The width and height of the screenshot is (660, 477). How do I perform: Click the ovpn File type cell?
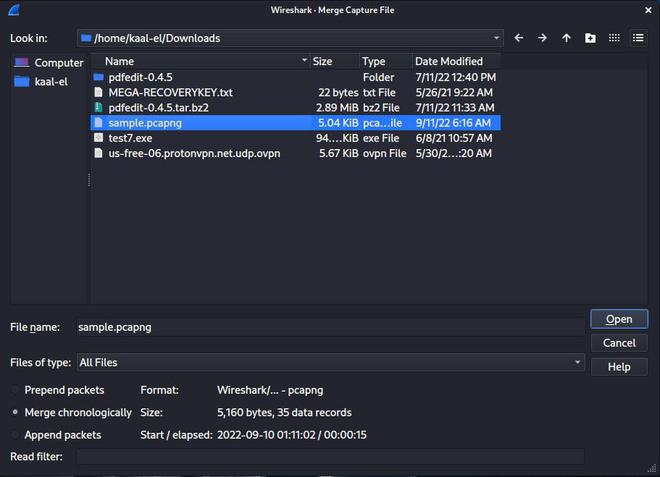pyautogui.click(x=385, y=153)
